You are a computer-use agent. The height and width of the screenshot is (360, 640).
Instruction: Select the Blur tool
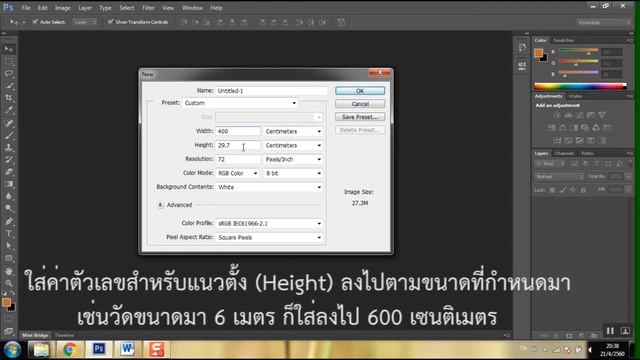coord(9,196)
